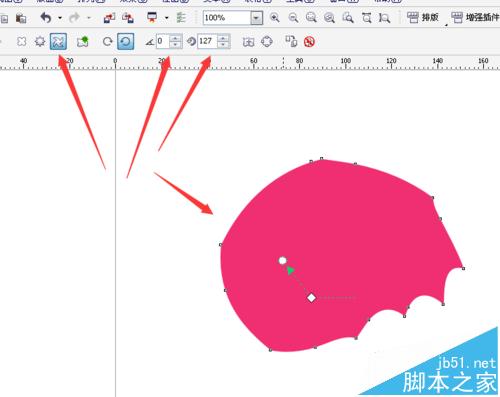Toggle the counterclockwise rotation button
Image resolution: width=500 pixels, height=397 pixels.
(126, 42)
